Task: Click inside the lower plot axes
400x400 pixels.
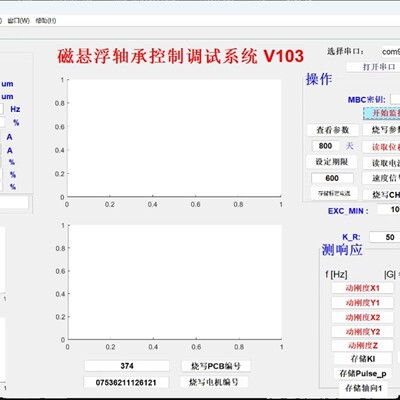Action: [175, 282]
